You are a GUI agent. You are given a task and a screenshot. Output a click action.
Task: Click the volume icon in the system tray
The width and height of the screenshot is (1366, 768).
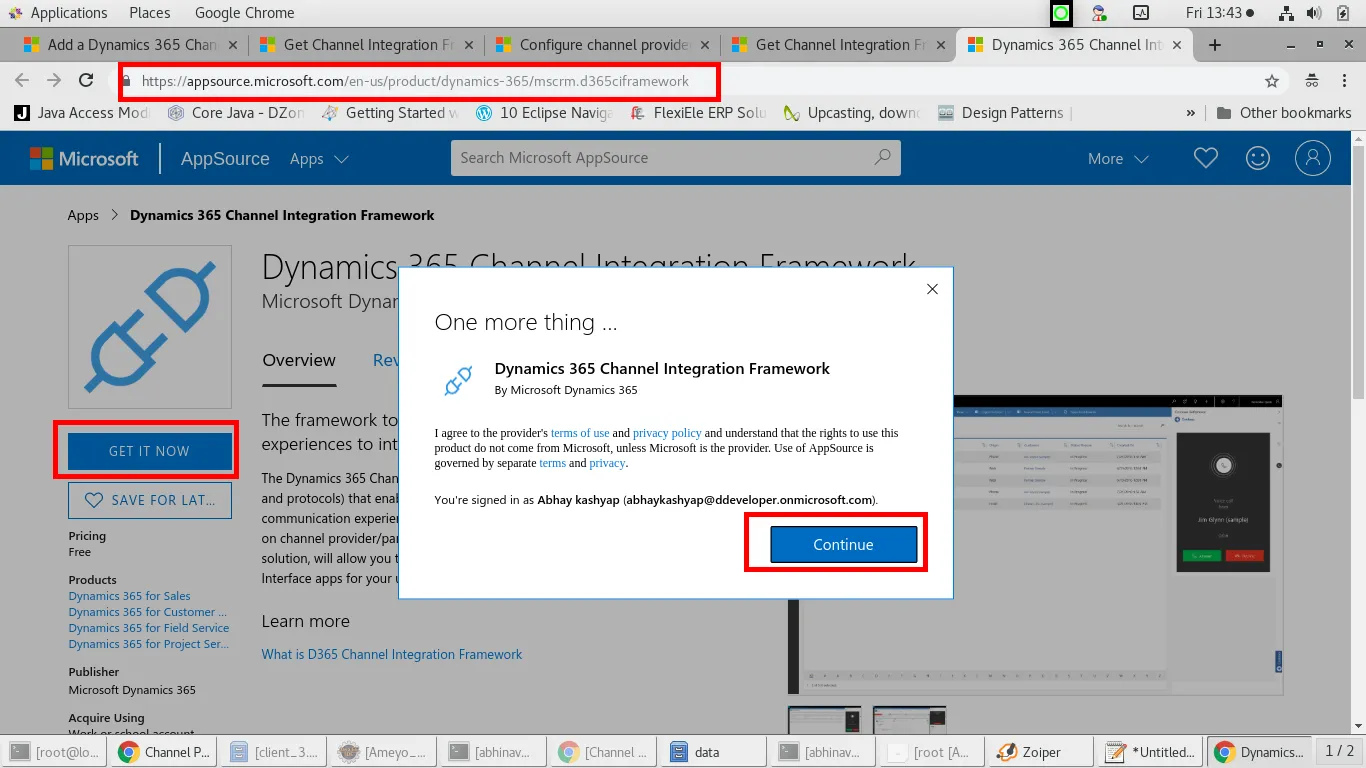1314,13
